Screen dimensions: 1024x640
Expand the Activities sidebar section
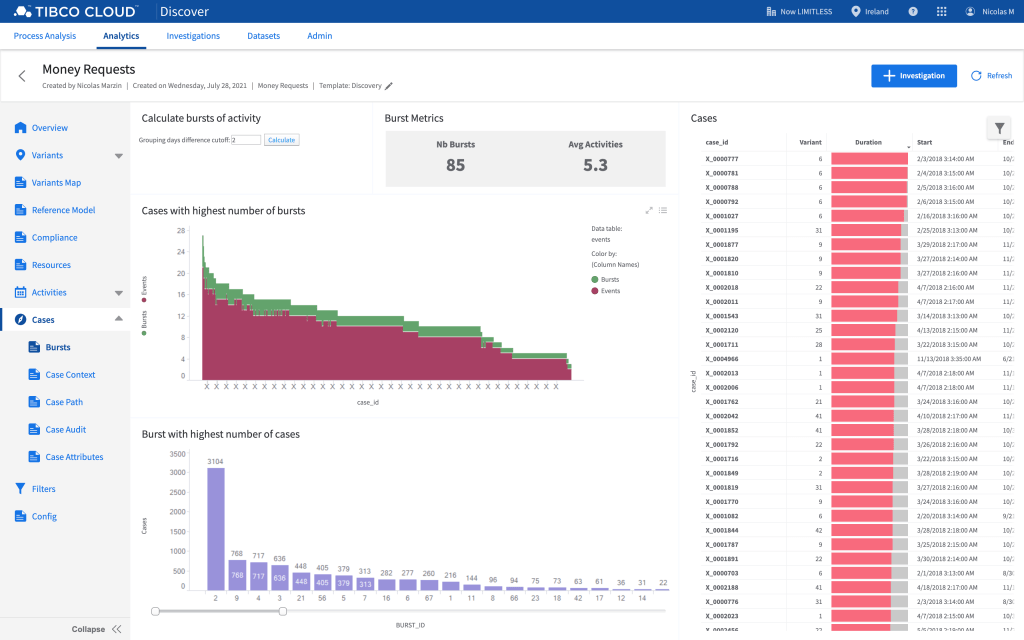pos(119,293)
